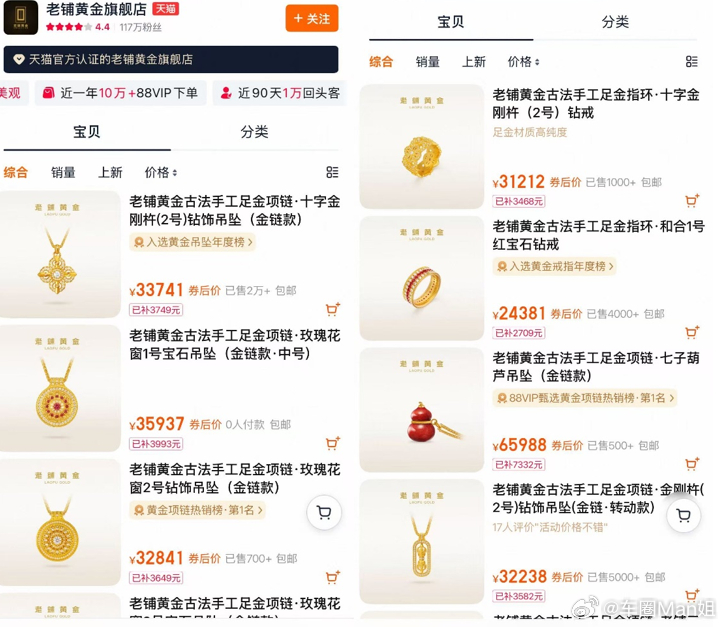Open 88VIP甄选黄金项链热销榜 ranking link
This screenshot has width=724, height=627.
point(585,398)
